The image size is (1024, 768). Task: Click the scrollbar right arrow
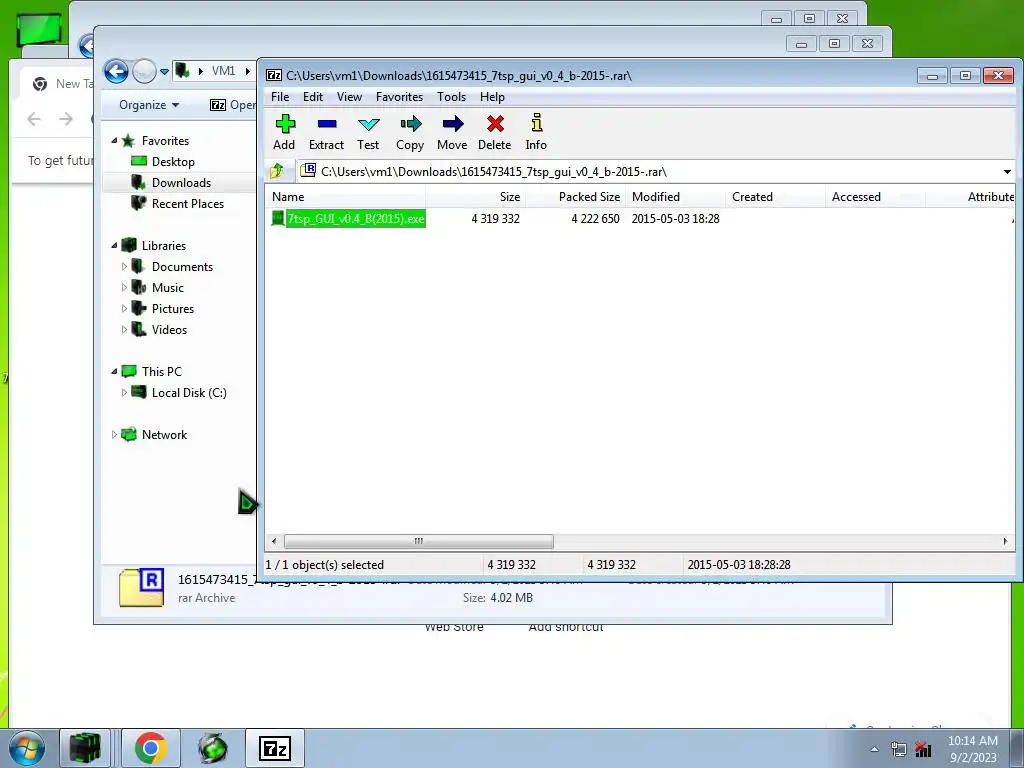[1005, 541]
